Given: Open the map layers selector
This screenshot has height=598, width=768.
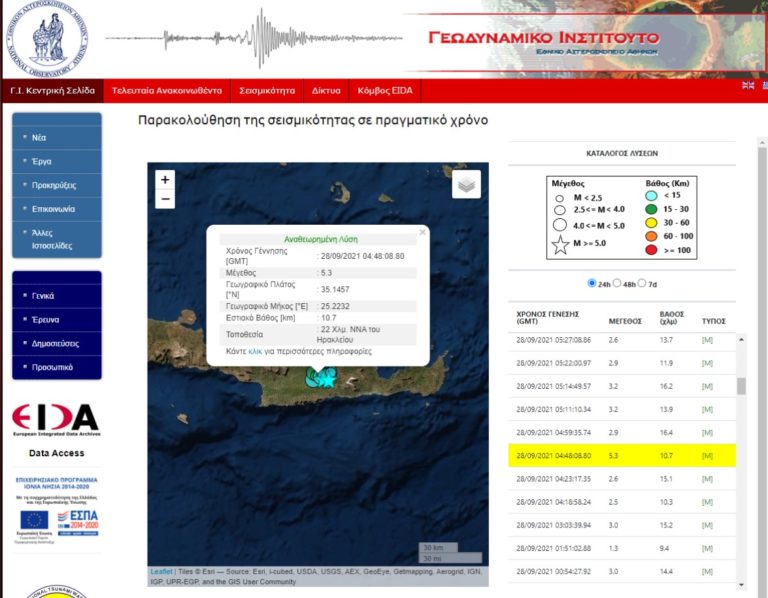Looking at the screenshot, I should tap(466, 184).
